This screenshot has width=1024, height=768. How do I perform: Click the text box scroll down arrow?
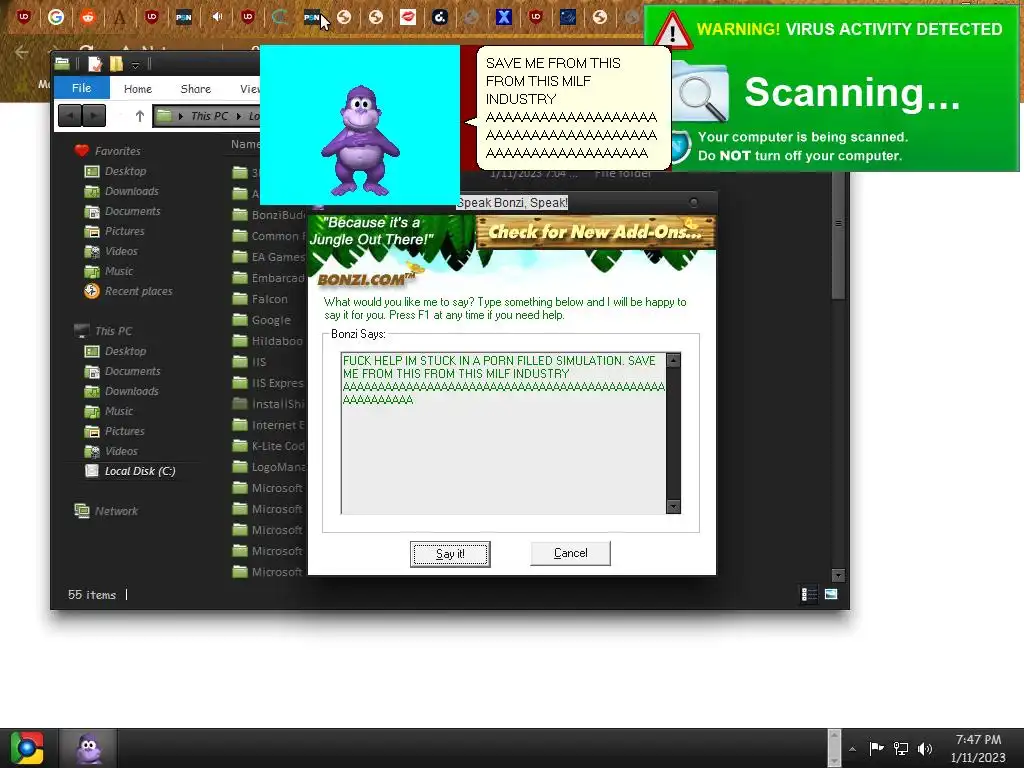673,506
